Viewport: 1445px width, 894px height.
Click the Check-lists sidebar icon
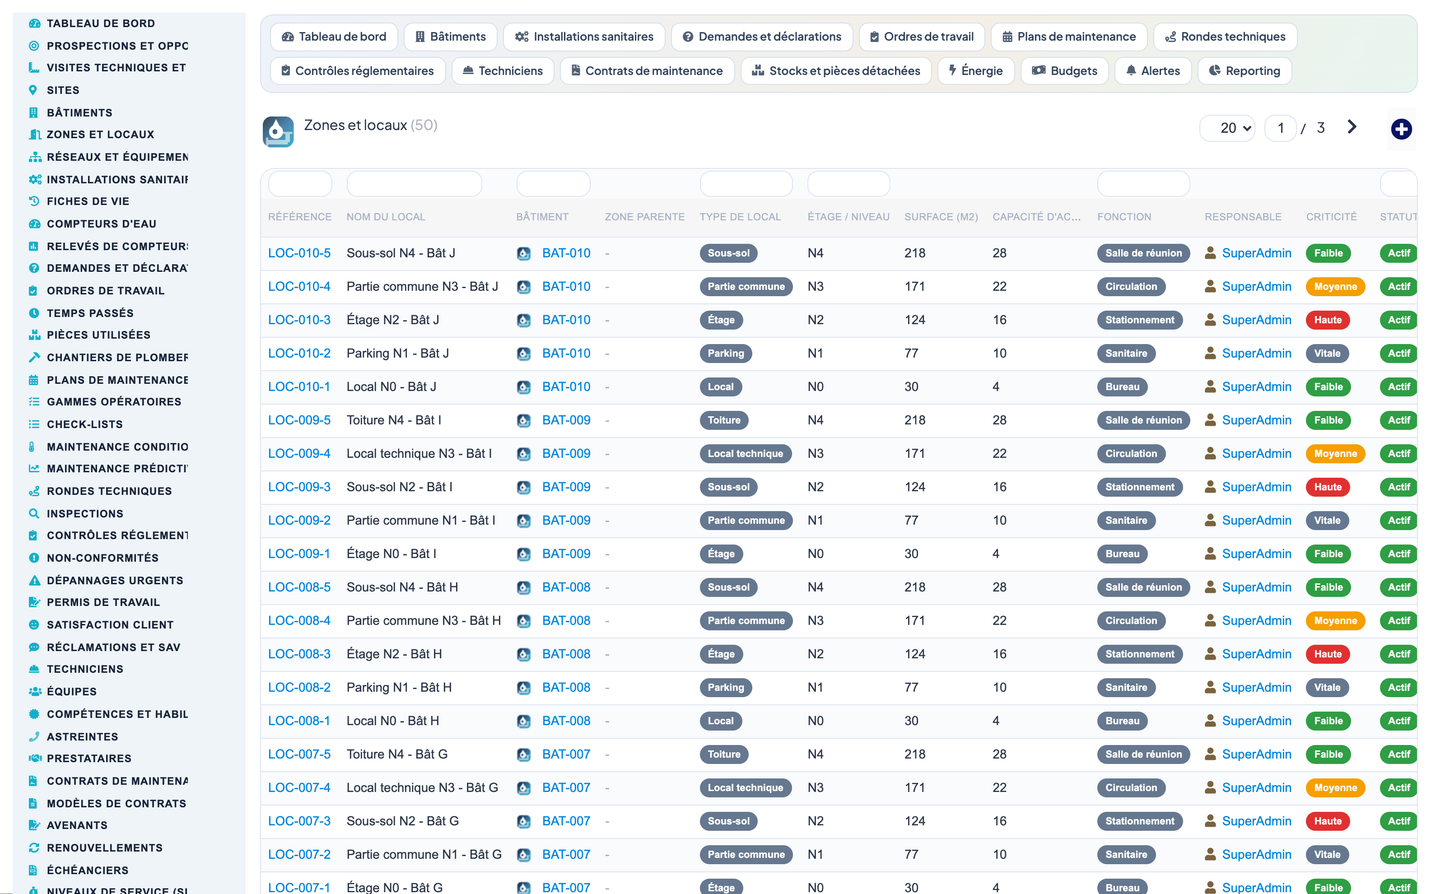point(34,424)
